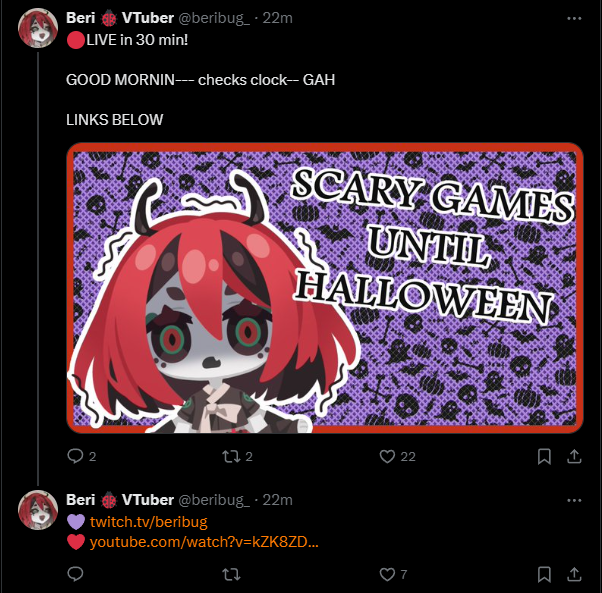
Task: Open Beri VTuber display name in first tweet
Action: (x=120, y=18)
